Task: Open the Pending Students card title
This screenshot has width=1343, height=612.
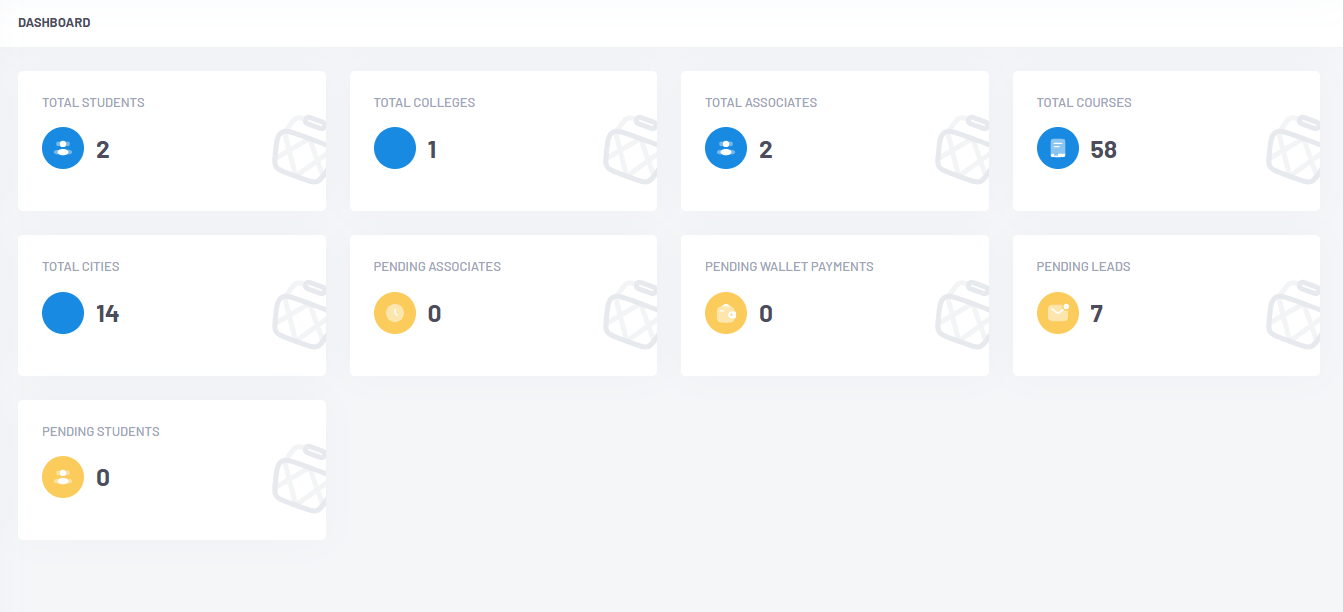Action: click(x=101, y=432)
